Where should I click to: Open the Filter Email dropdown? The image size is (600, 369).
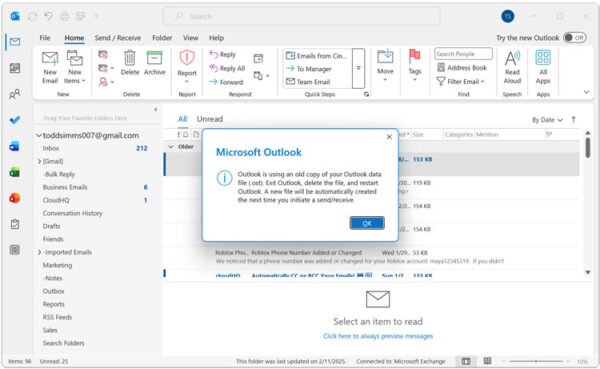point(461,82)
